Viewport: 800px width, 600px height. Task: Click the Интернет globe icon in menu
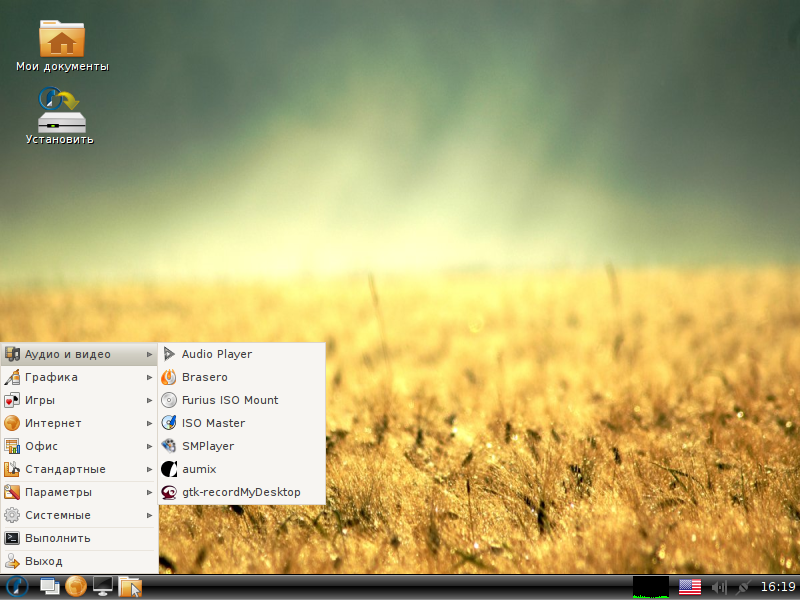12,423
